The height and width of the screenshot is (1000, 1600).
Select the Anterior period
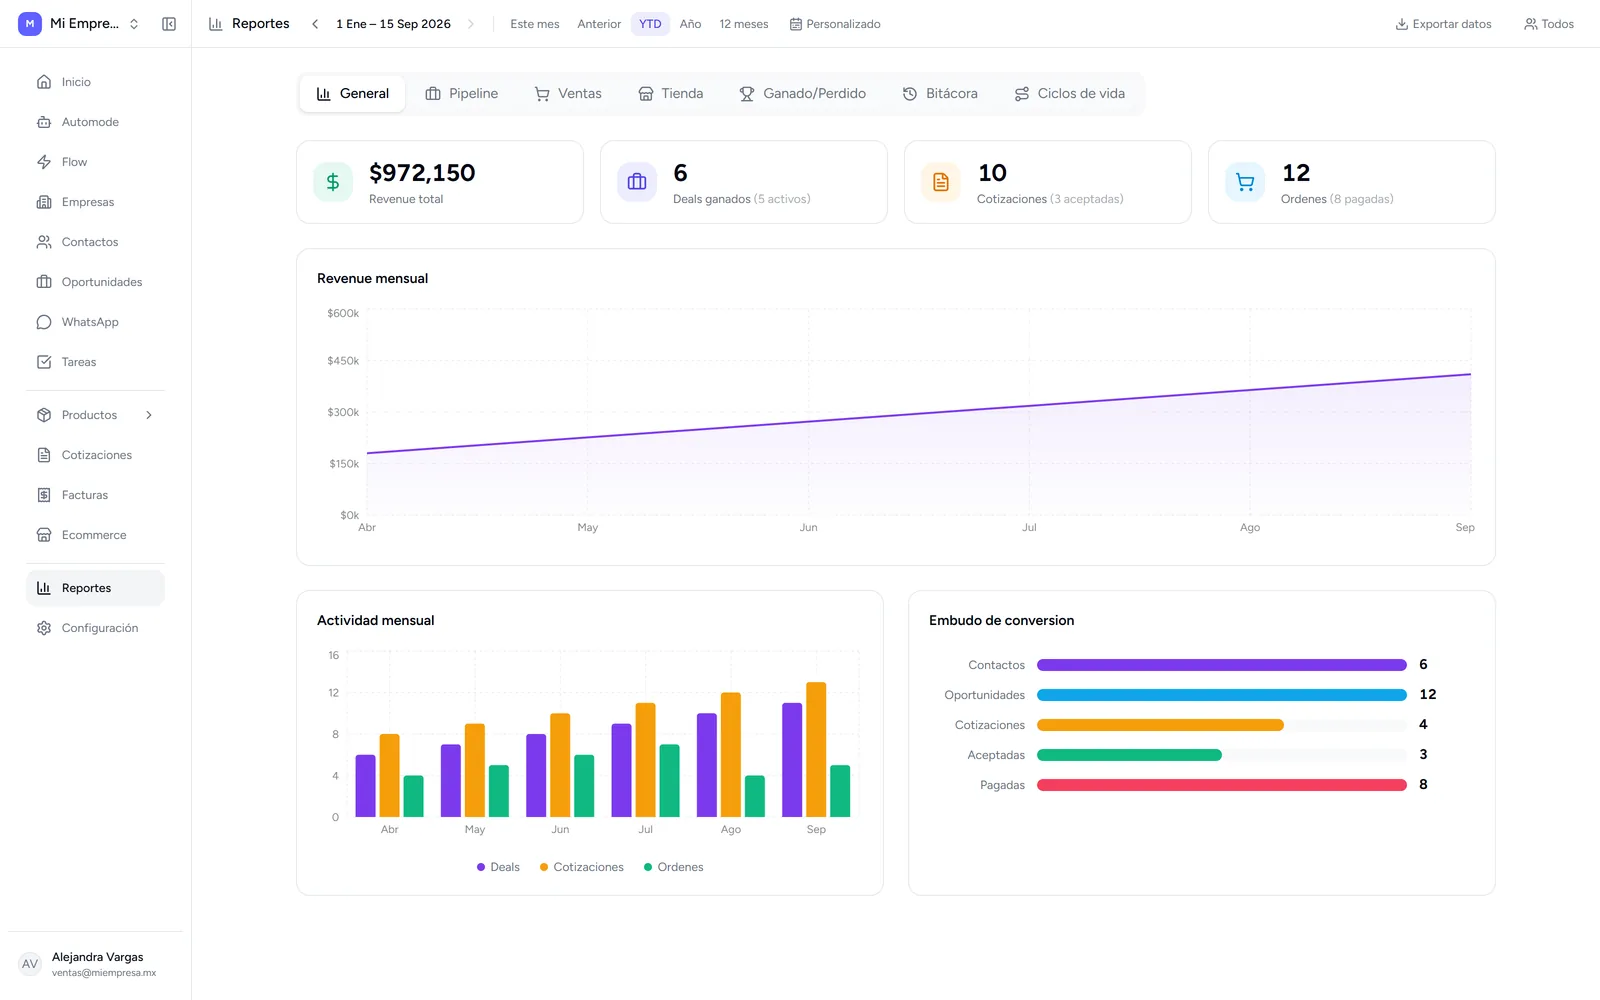[599, 24]
